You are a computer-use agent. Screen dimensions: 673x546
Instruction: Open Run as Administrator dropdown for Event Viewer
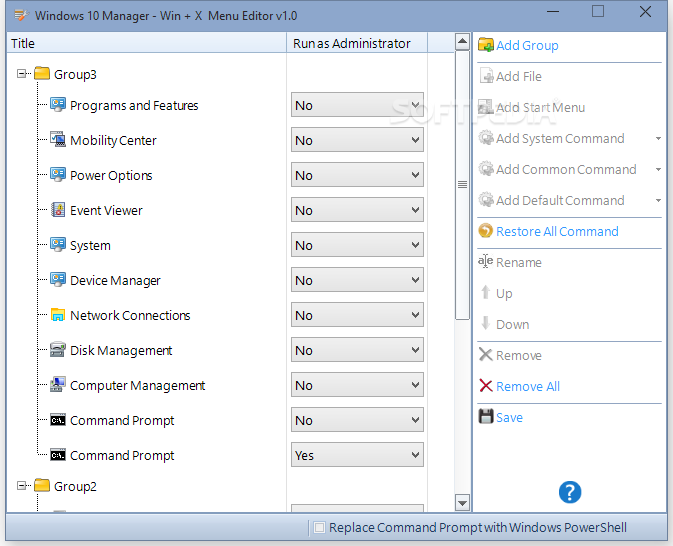coord(357,210)
